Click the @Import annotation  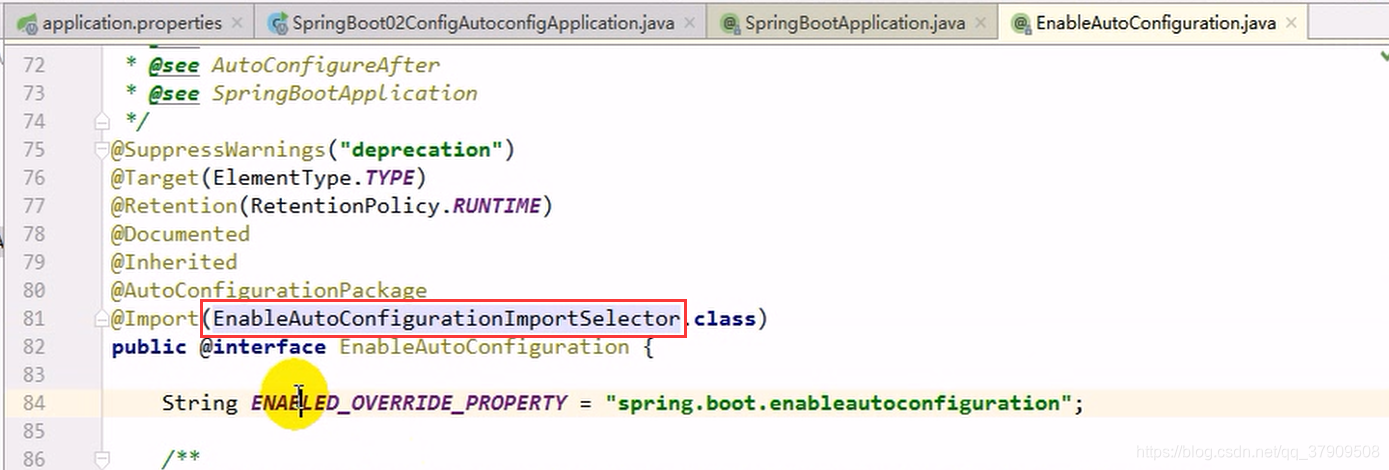click(155, 319)
